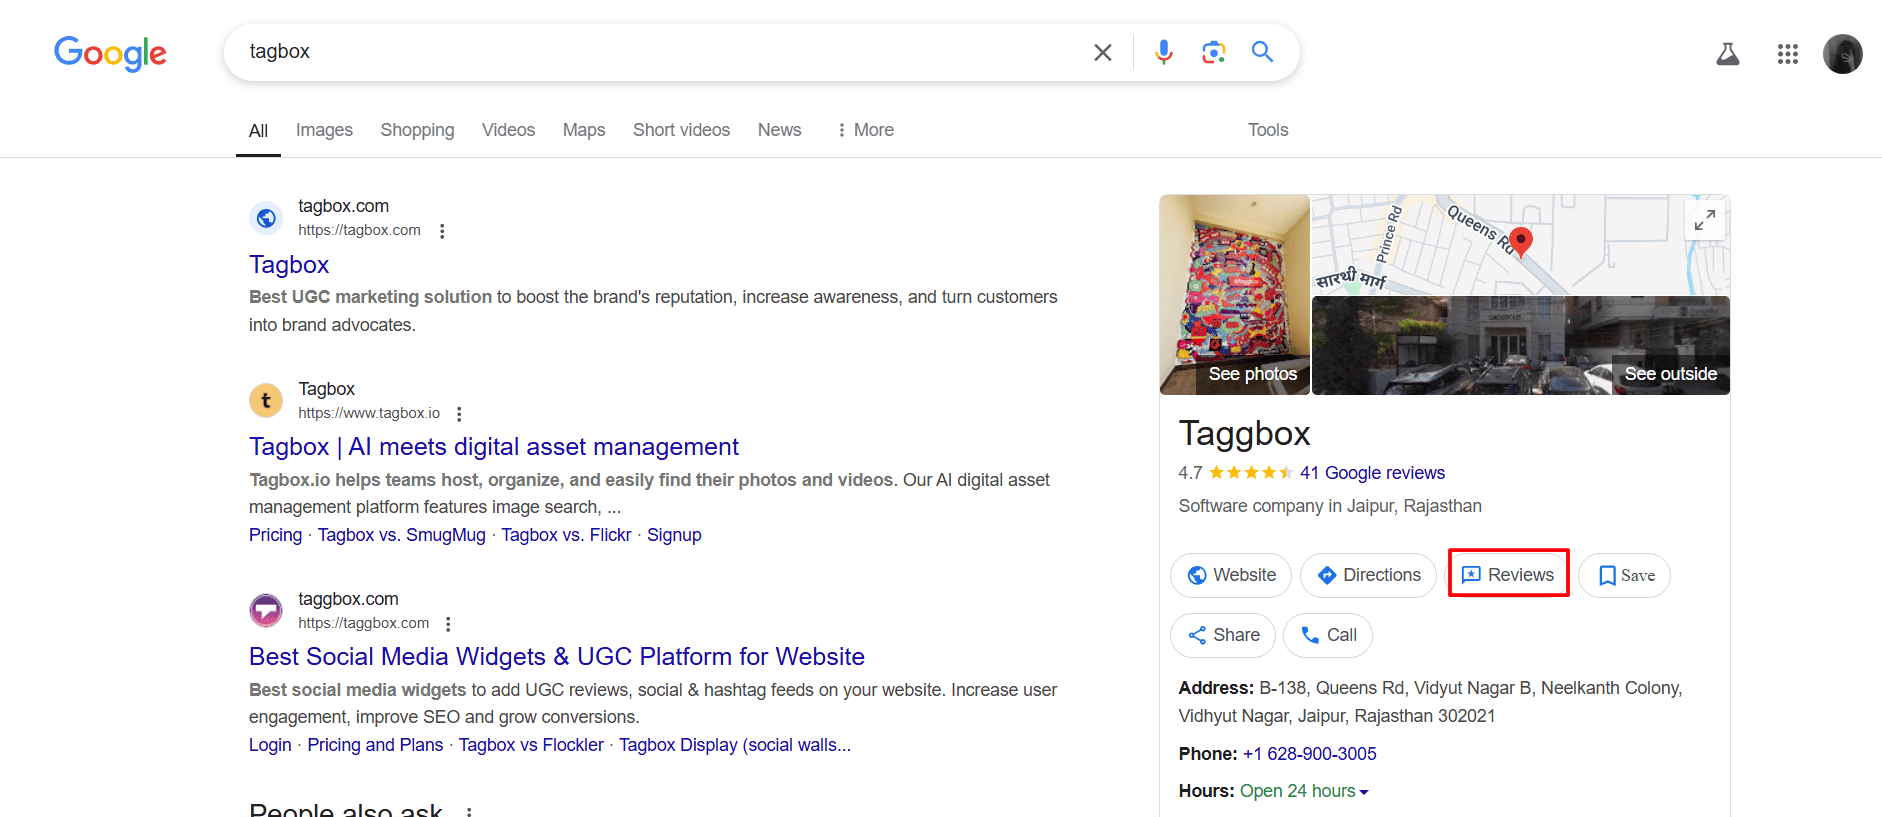Open the Google apps grid
The image size is (1882, 817).
1787,54
